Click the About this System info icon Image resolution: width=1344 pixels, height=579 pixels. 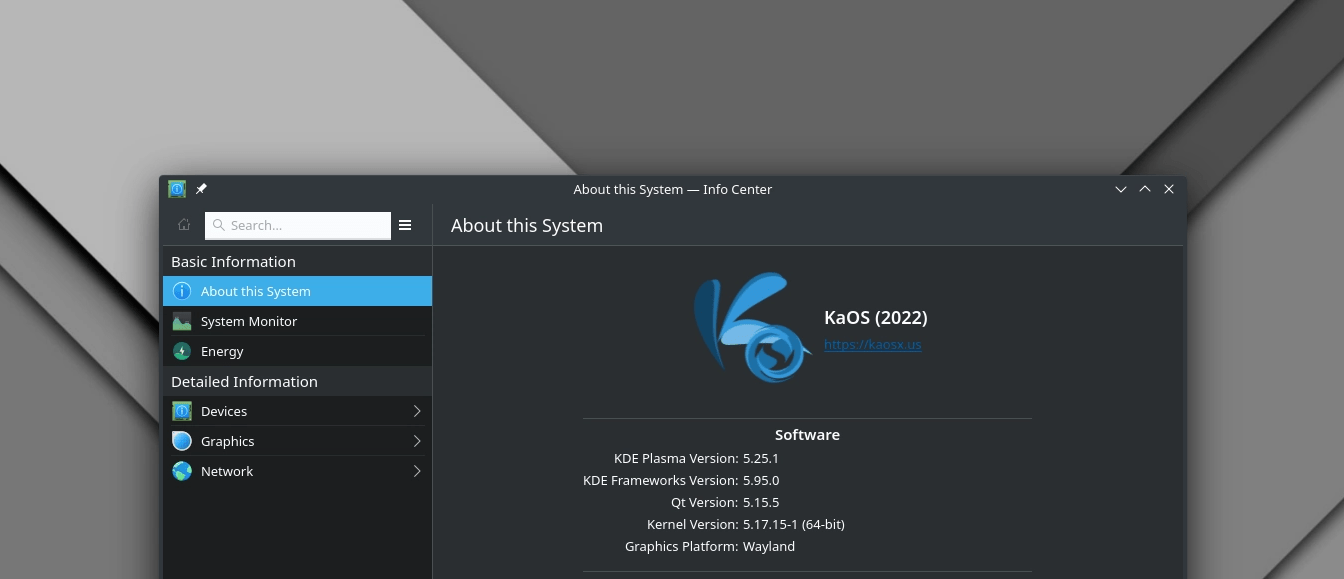[x=182, y=291]
